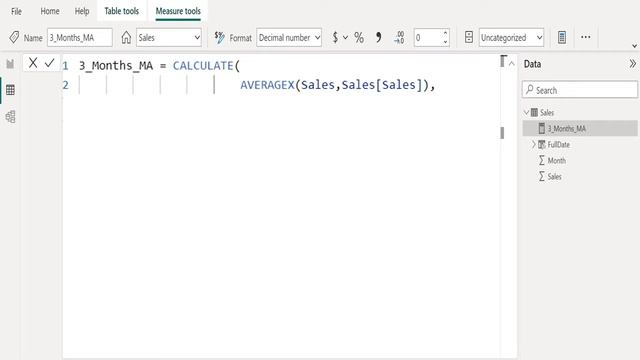Click the Home table icon
The image size is (640, 360).
pos(126,38)
